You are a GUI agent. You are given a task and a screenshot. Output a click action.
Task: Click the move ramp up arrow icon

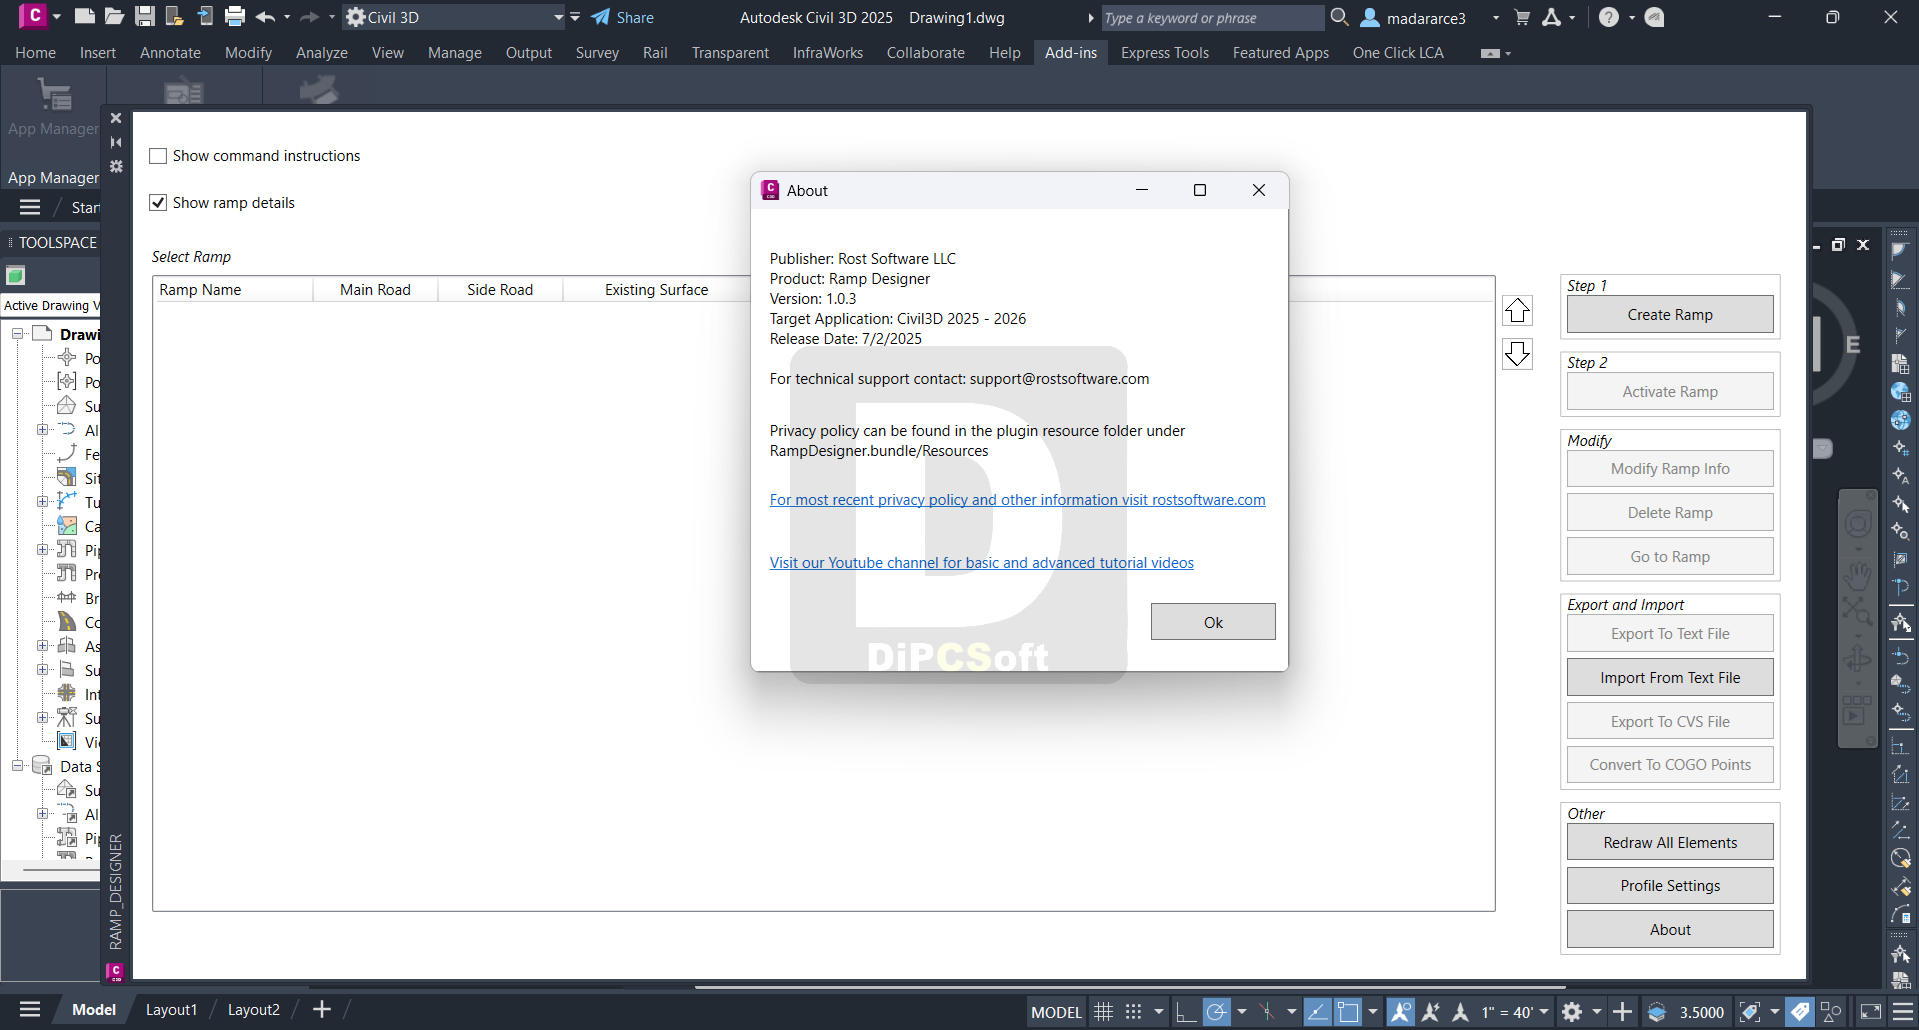tap(1517, 311)
